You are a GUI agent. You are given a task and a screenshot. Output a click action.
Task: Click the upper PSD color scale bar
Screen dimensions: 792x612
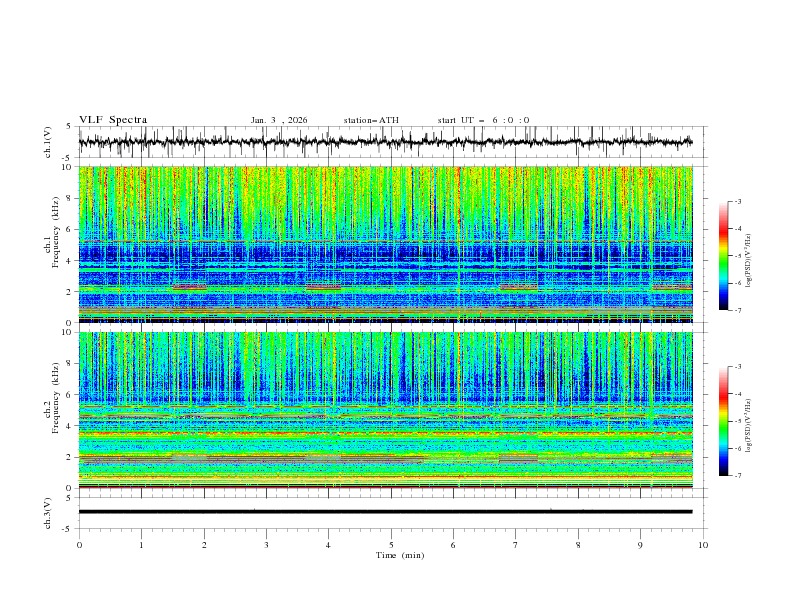[723, 256]
